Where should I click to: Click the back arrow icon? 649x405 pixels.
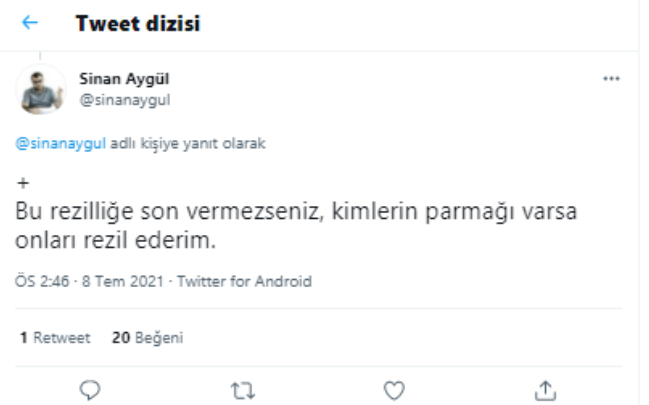coord(30,23)
